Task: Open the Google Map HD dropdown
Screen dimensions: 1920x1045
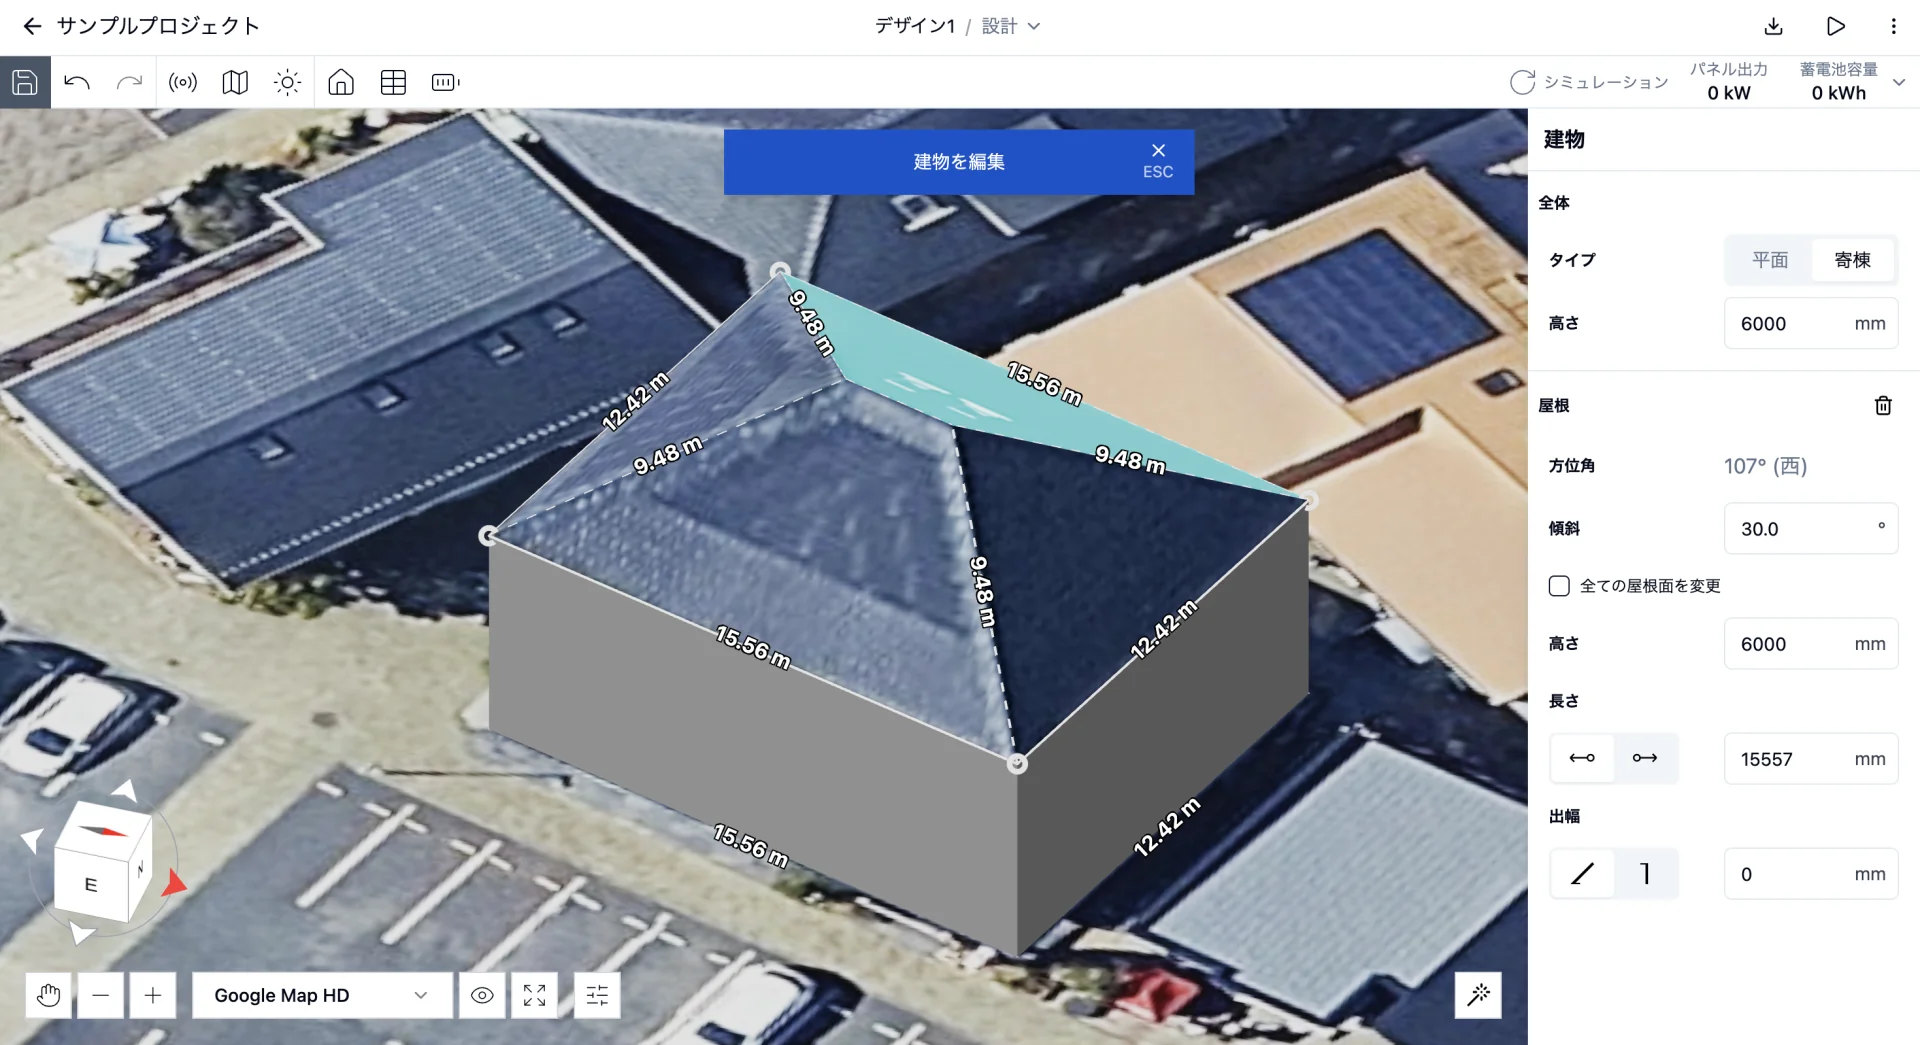Action: pos(322,995)
